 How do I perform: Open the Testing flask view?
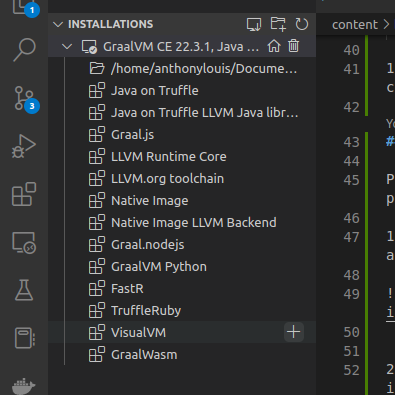(24, 290)
